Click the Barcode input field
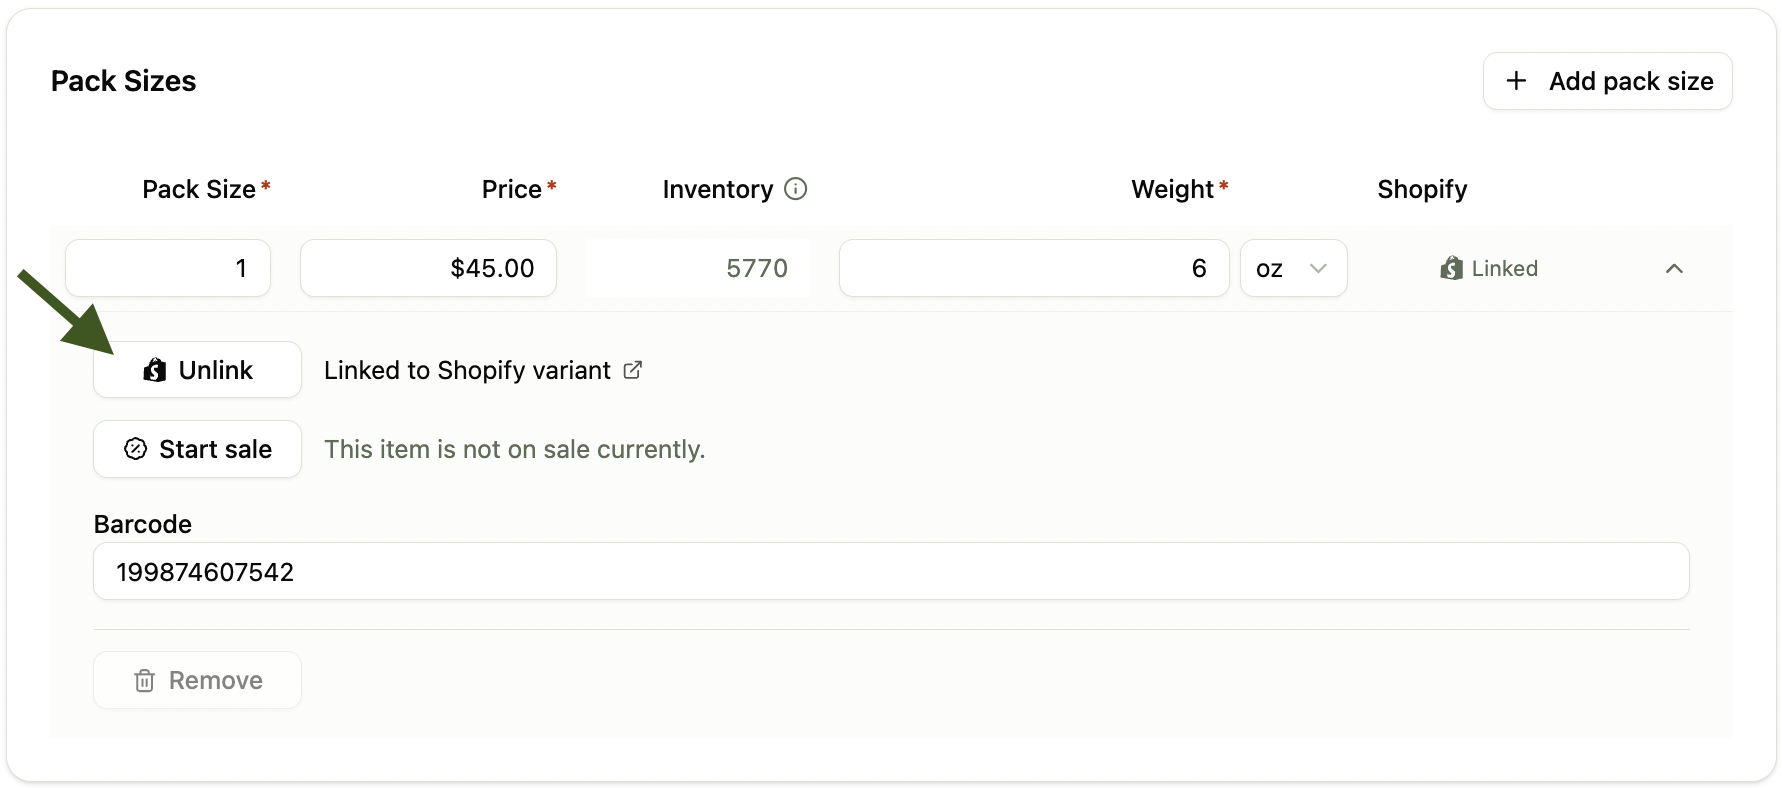Viewport: 1782px width, 788px height. click(x=891, y=572)
